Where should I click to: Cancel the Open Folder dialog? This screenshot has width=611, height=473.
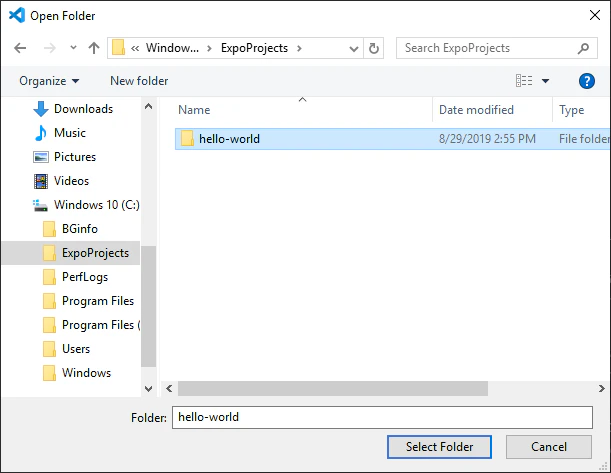549,447
